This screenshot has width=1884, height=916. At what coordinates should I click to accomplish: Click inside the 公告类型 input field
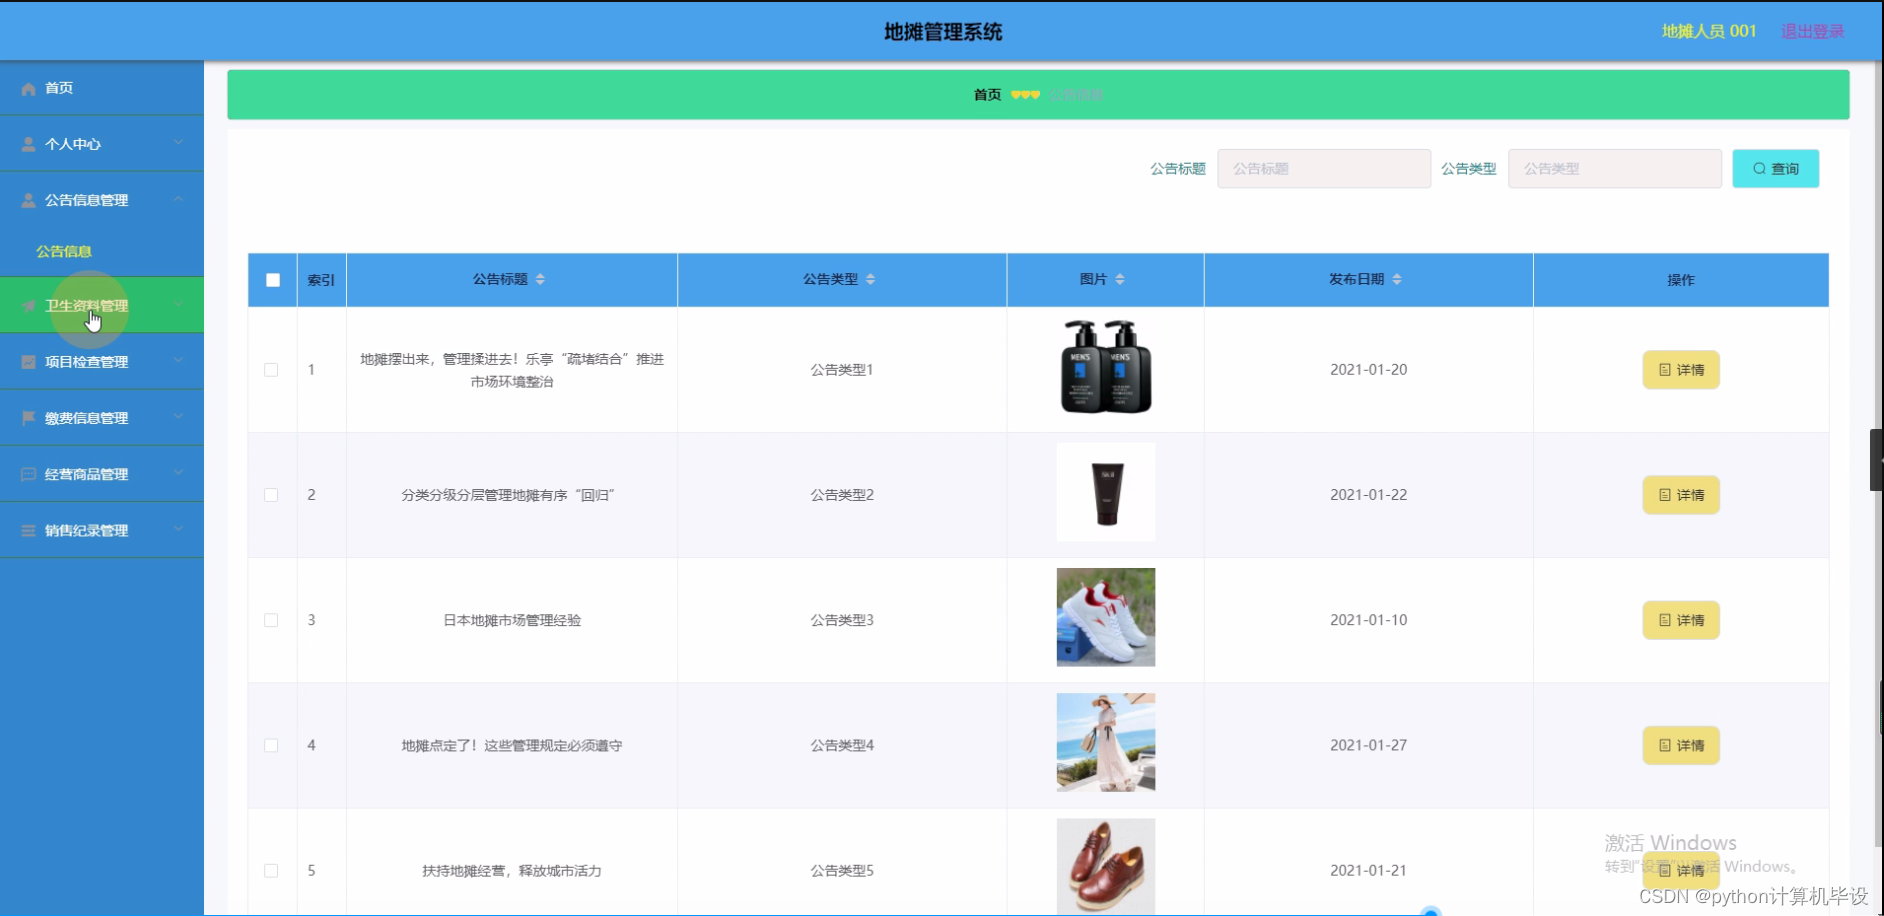1614,168
